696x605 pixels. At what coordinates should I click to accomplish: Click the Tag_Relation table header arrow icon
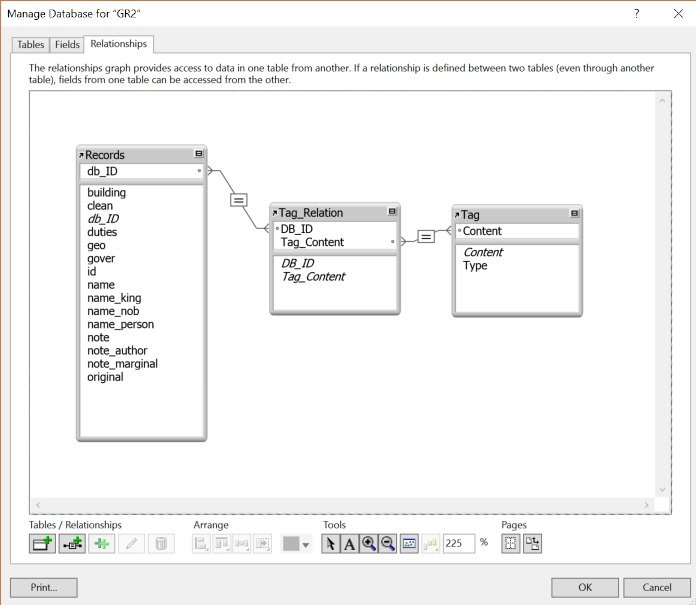tap(275, 213)
